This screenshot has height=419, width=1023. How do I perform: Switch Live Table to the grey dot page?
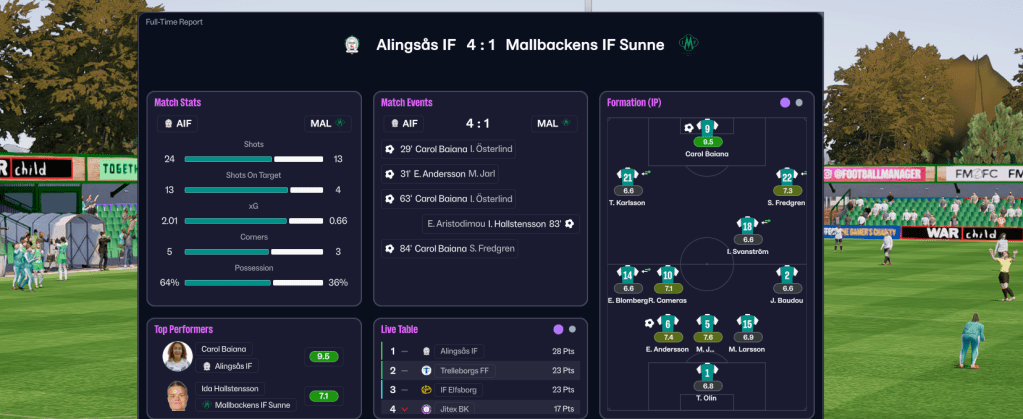573,329
